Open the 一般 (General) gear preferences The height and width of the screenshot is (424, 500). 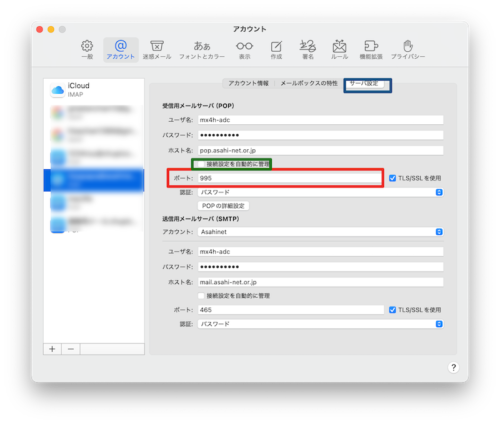point(87,50)
